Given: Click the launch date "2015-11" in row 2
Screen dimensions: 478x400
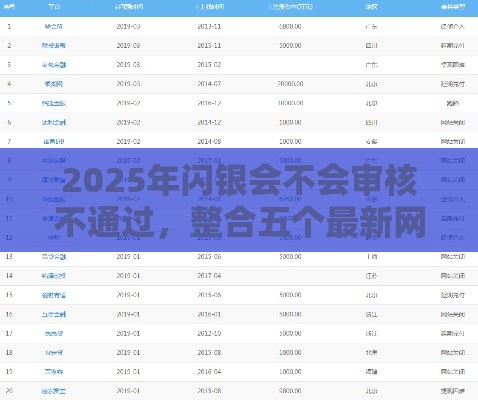Looking at the screenshot, I should click(x=209, y=45).
